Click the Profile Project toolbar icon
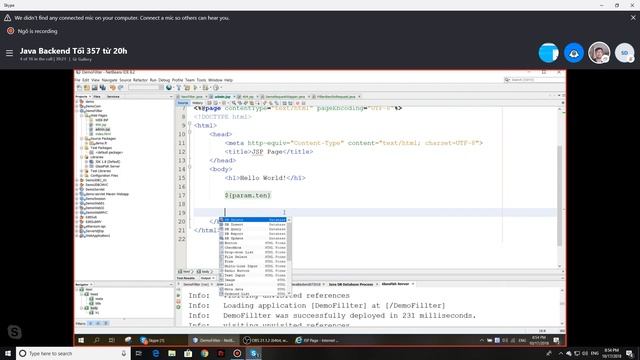640x360 pixels. coord(216,87)
